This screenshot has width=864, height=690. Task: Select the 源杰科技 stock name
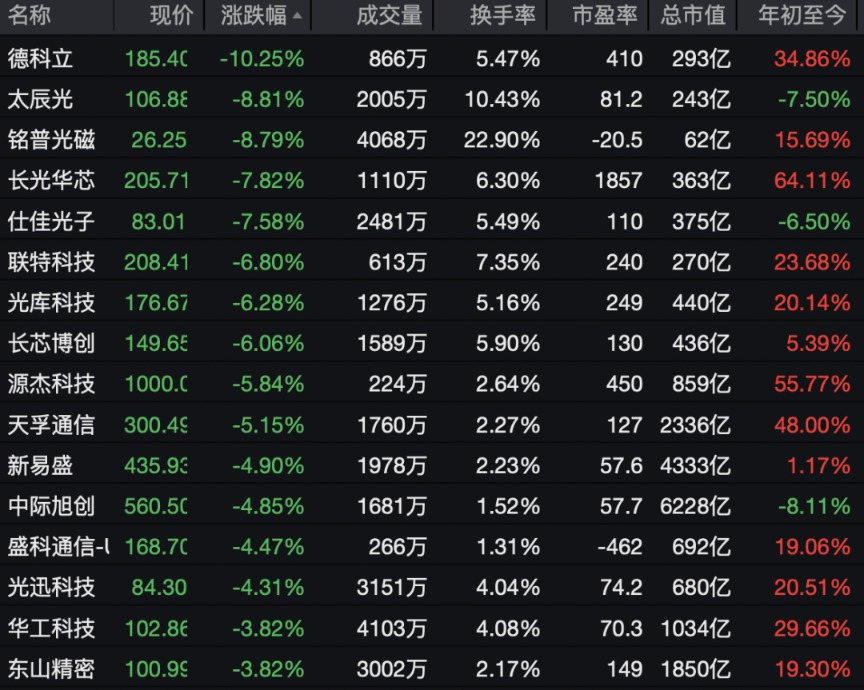(51, 384)
